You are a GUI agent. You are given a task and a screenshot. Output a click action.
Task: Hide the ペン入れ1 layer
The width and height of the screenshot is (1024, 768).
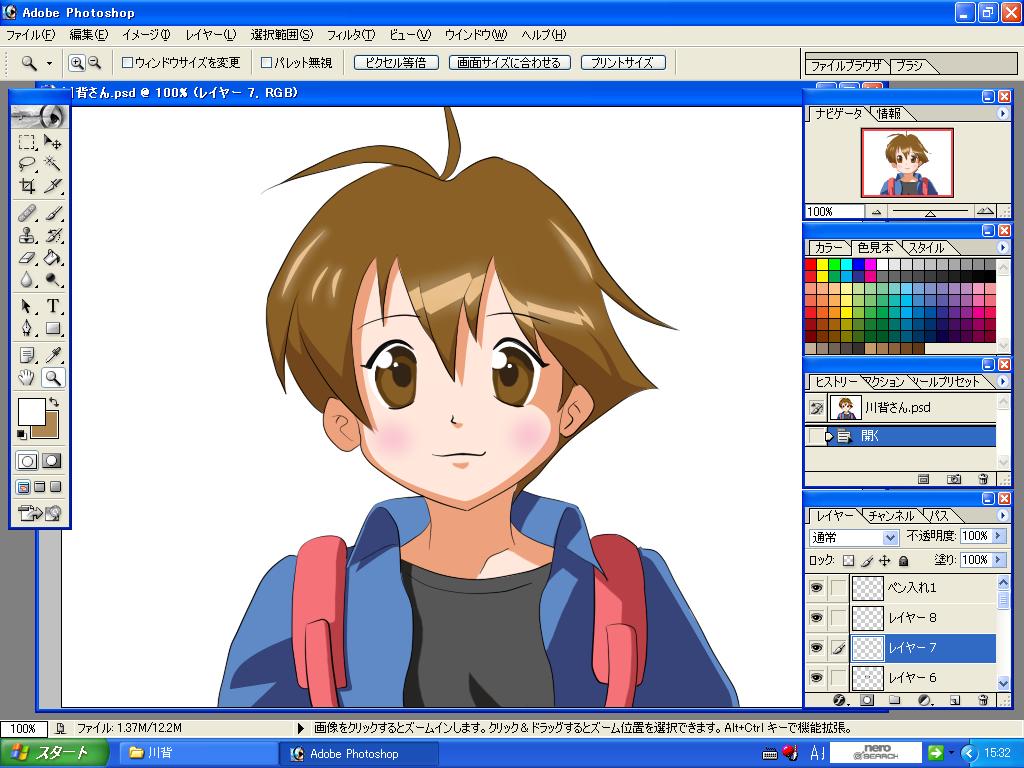pos(816,588)
